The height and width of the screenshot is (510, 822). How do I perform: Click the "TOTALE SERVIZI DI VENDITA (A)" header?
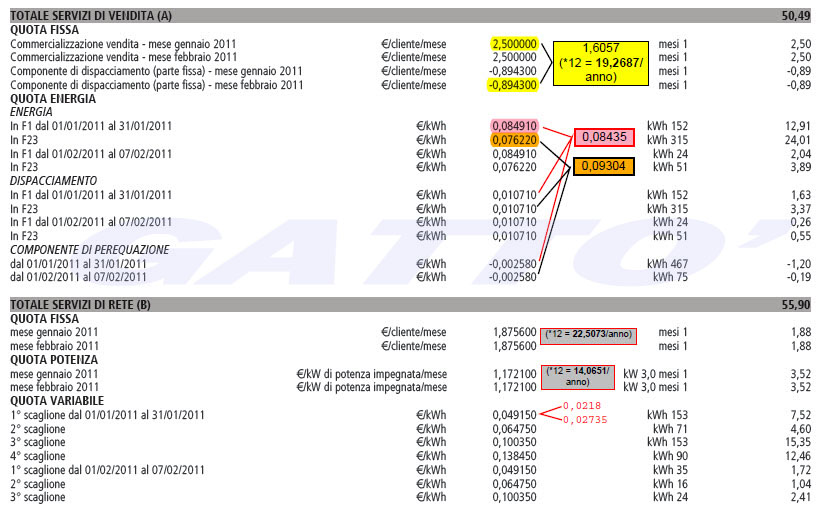(x=91, y=16)
